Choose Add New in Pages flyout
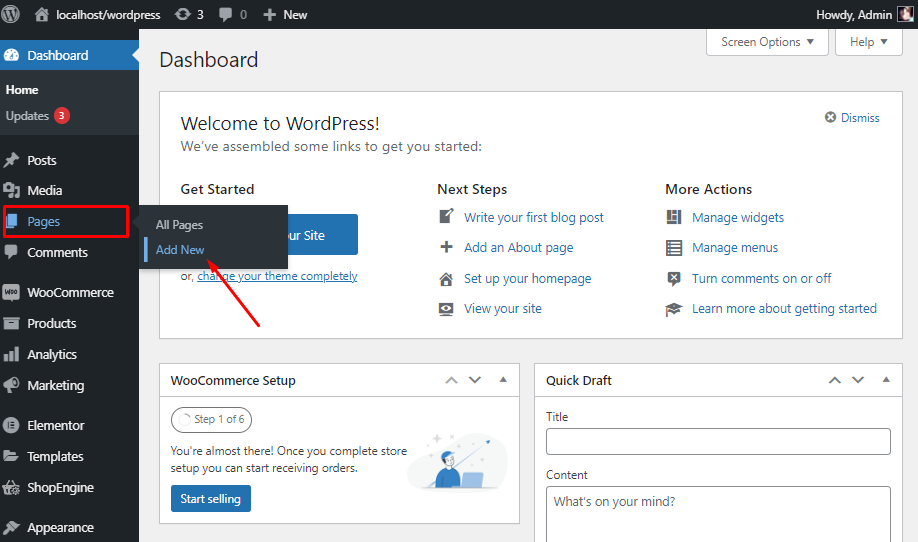Viewport: 918px width, 542px height. (180, 249)
